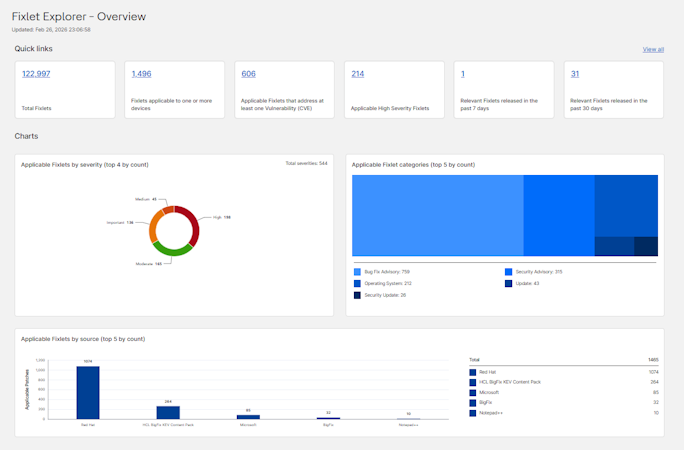Click the View all quick links link

click(653, 49)
